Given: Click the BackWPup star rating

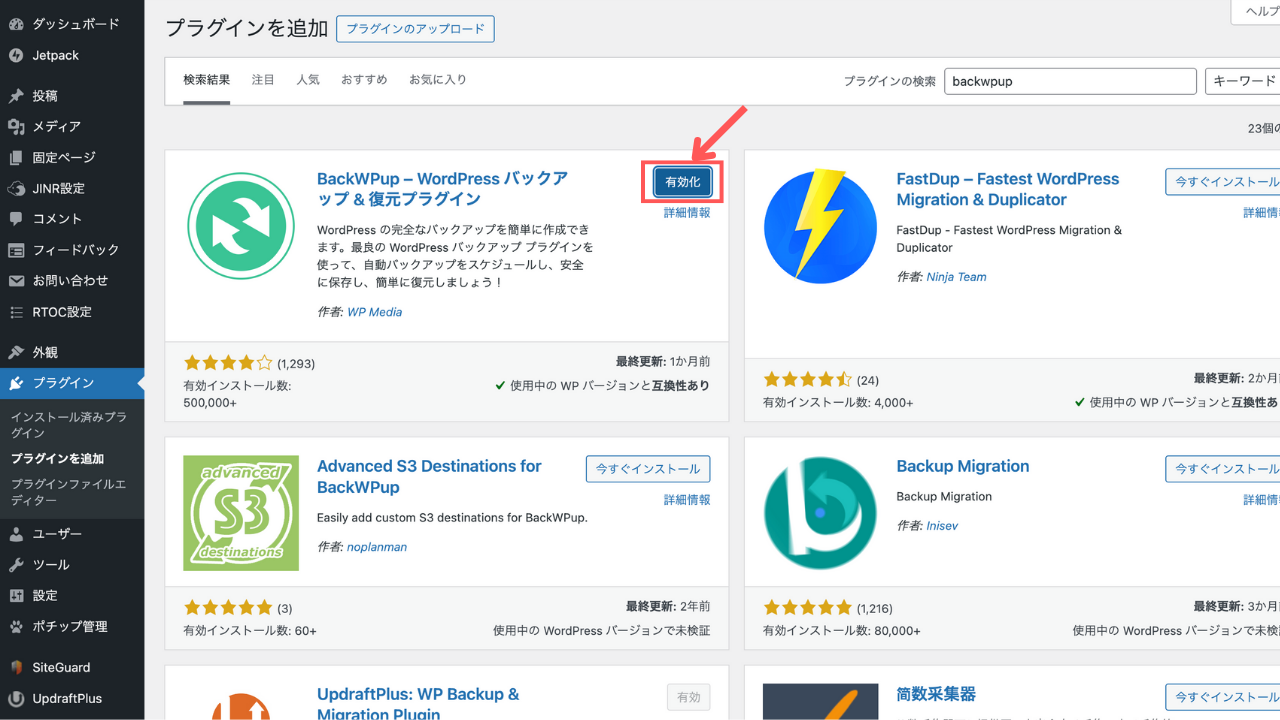Looking at the screenshot, I should (x=228, y=363).
